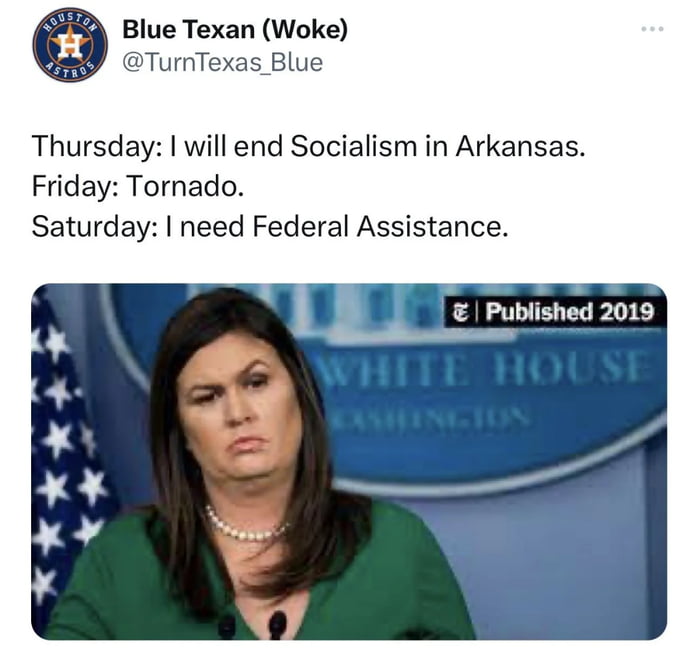Open the attached press briefing photo
700x660 pixels.
pos(349,461)
